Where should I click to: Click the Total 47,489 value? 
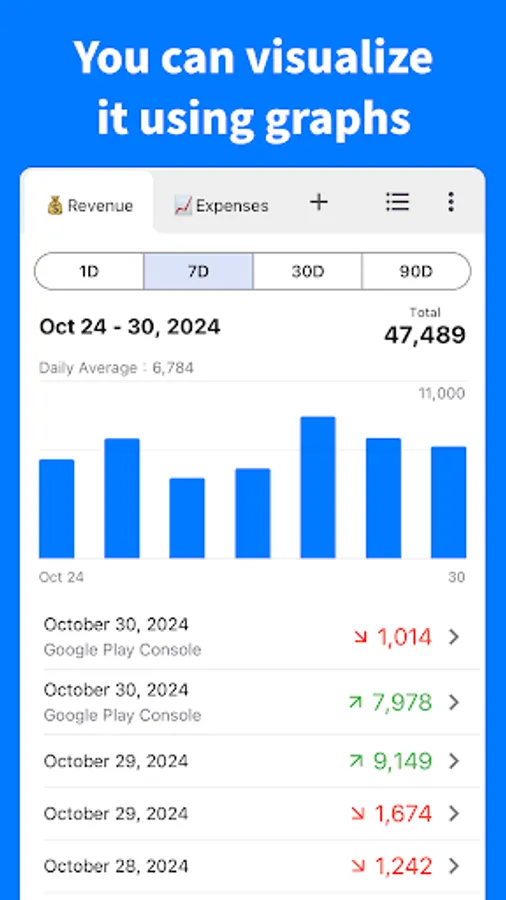(425, 328)
